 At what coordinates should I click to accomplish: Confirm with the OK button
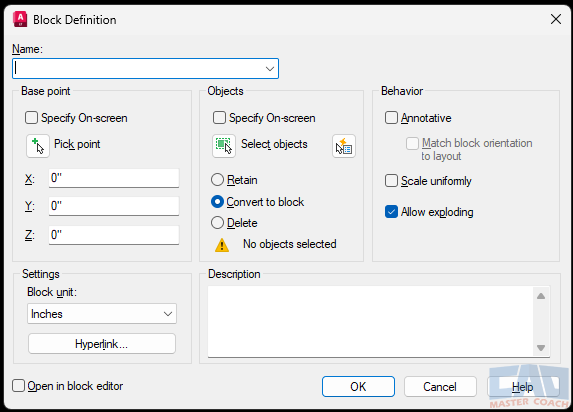click(358, 386)
